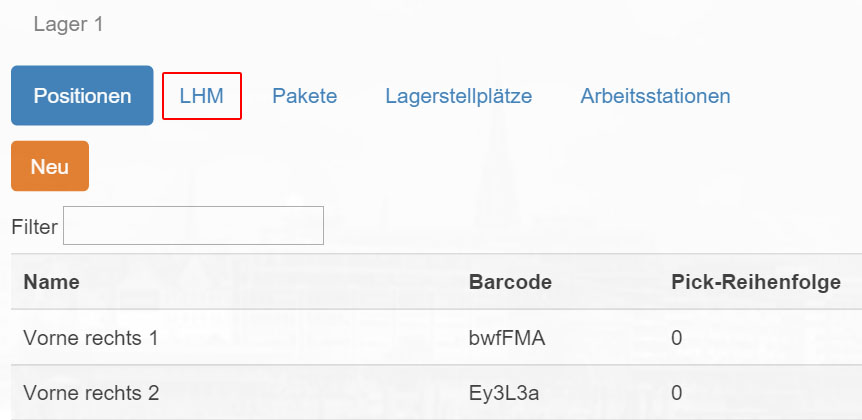
Task: Sort table by Name column header
Action: pyautogui.click(x=52, y=282)
